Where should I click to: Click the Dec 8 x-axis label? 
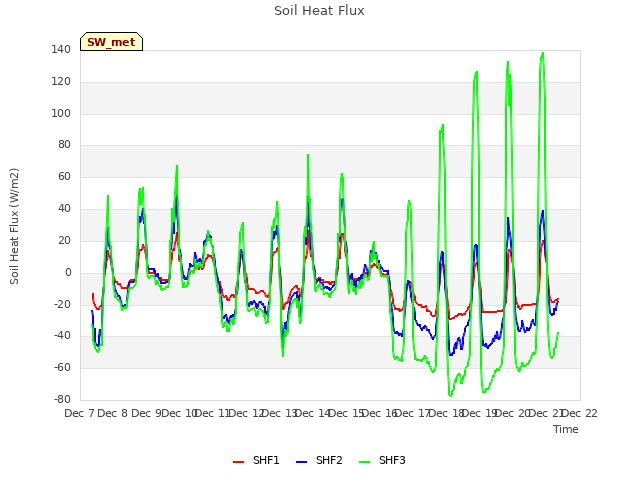pos(113,413)
